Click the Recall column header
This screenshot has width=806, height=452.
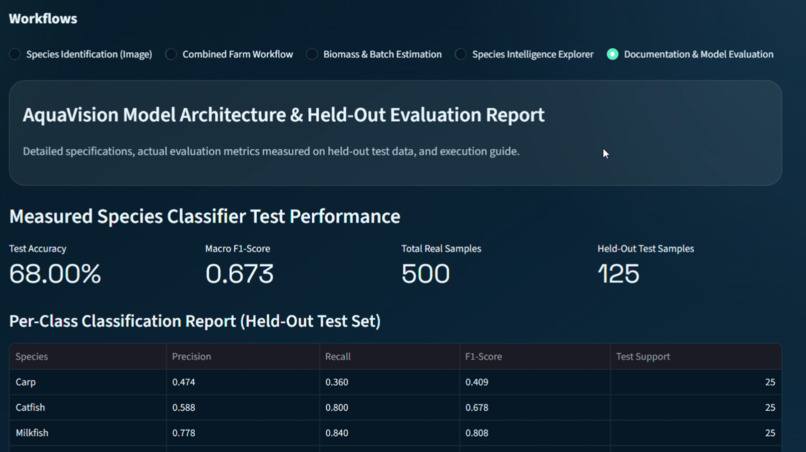[x=389, y=356]
